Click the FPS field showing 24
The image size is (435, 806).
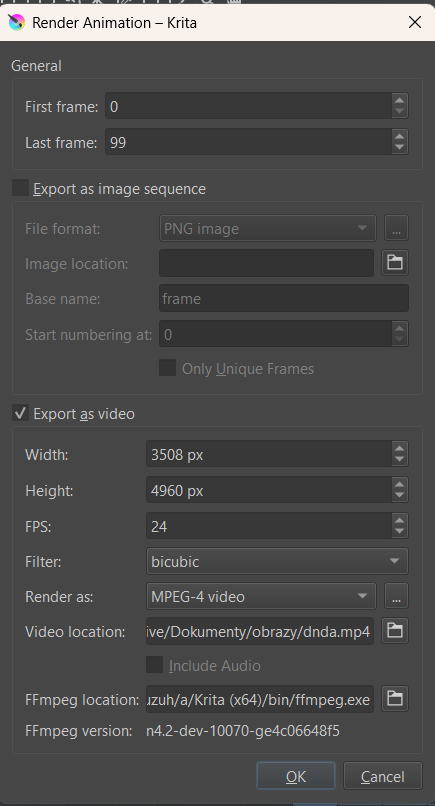pyautogui.click(x=269, y=526)
